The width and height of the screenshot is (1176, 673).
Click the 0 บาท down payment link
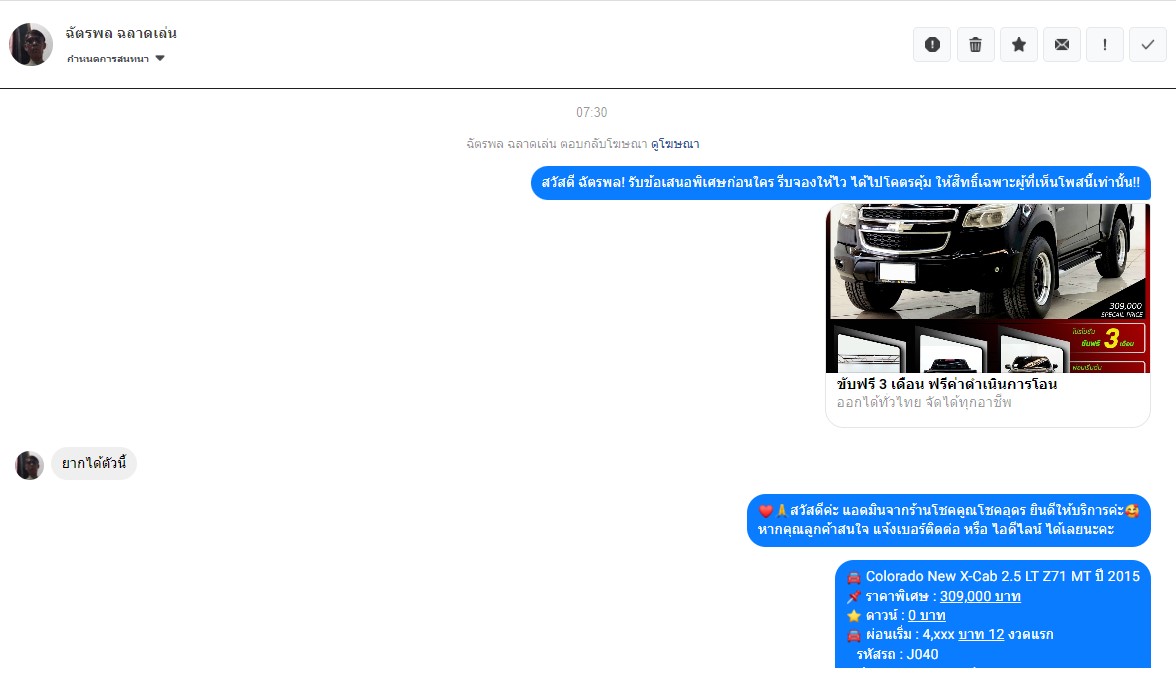926,616
